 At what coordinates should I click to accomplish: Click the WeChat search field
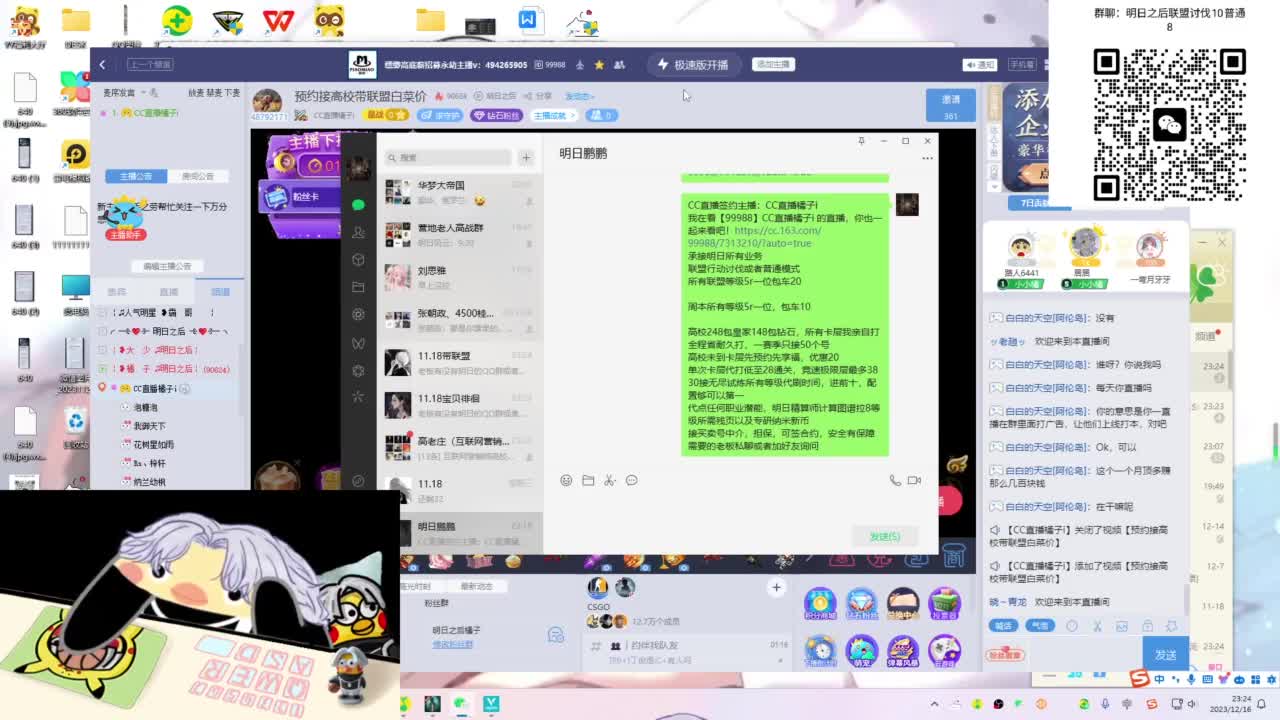(x=447, y=157)
